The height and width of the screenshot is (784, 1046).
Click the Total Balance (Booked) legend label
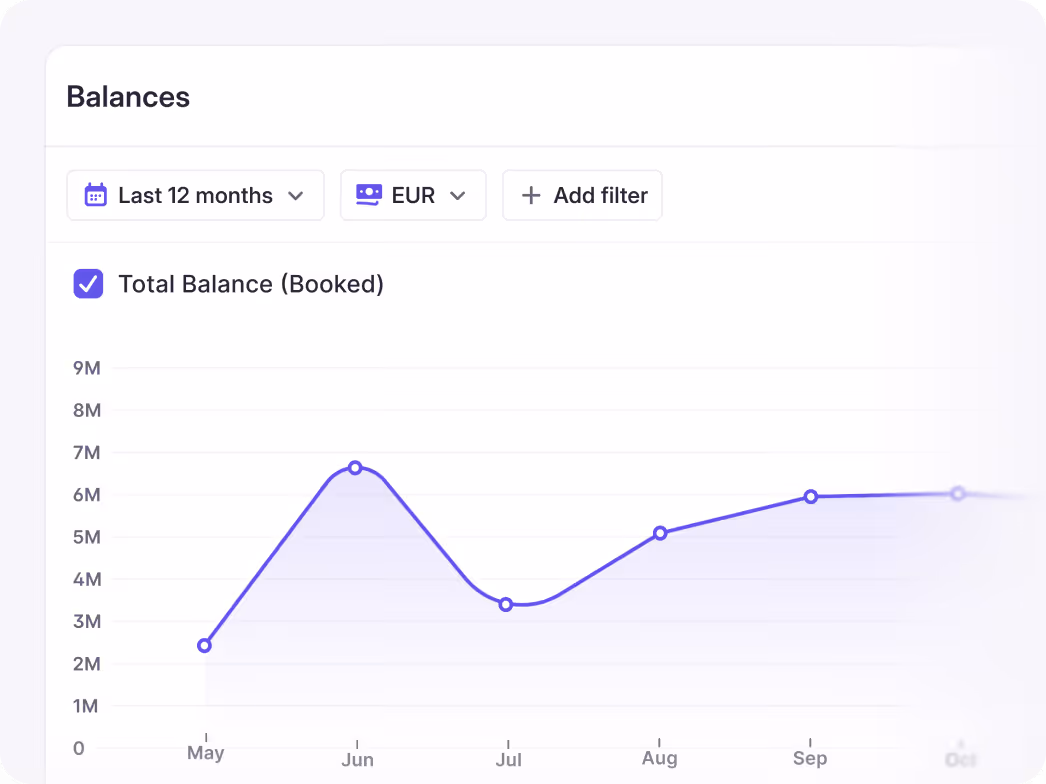pos(251,284)
